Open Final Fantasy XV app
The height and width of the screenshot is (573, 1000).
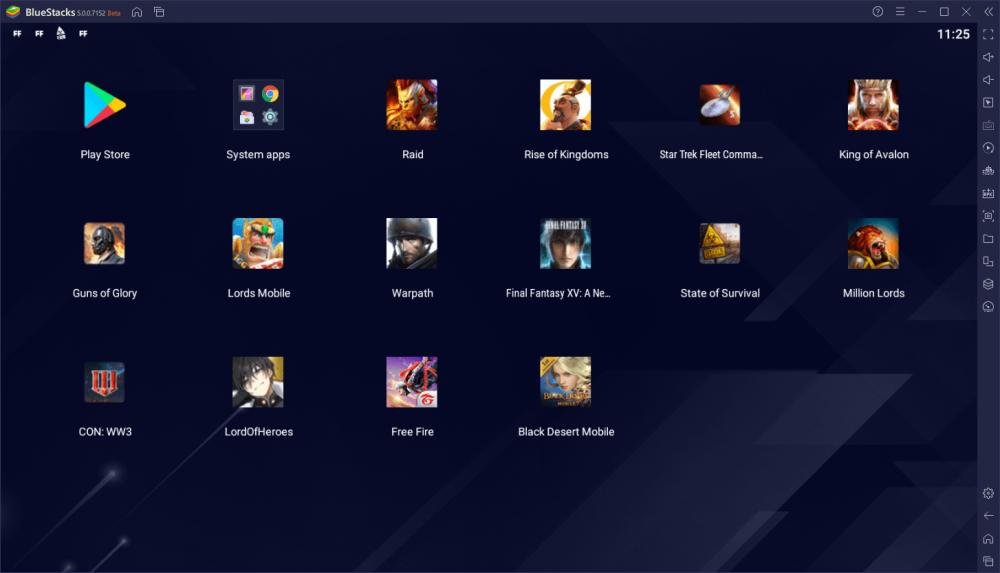(x=566, y=243)
